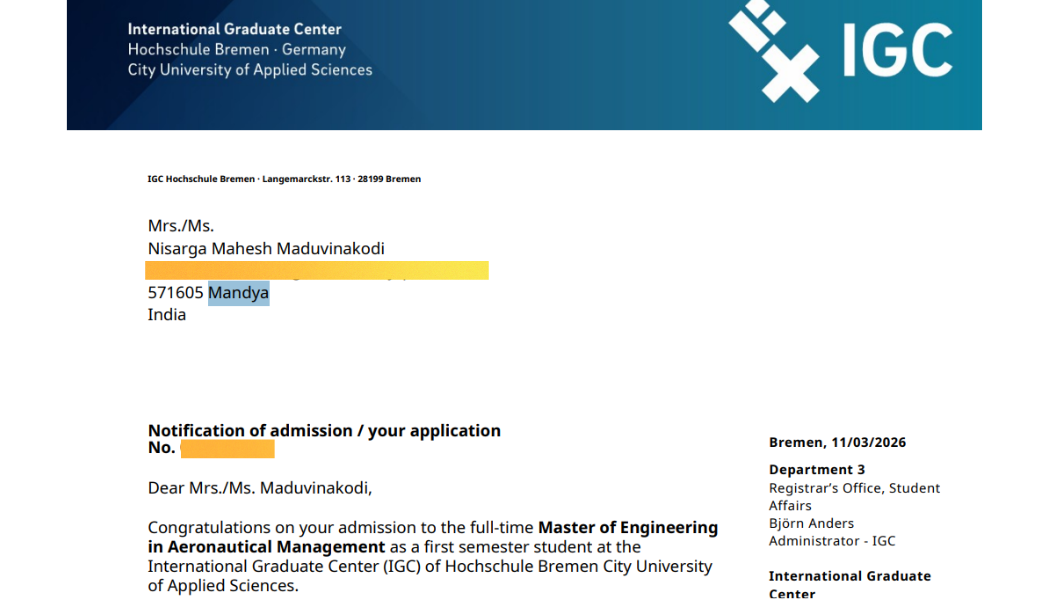1050x600 pixels.
Task: Click the sender address line 'IGC Hochschule Bremen · Langemarckstr. 113'
Action: (x=249, y=179)
